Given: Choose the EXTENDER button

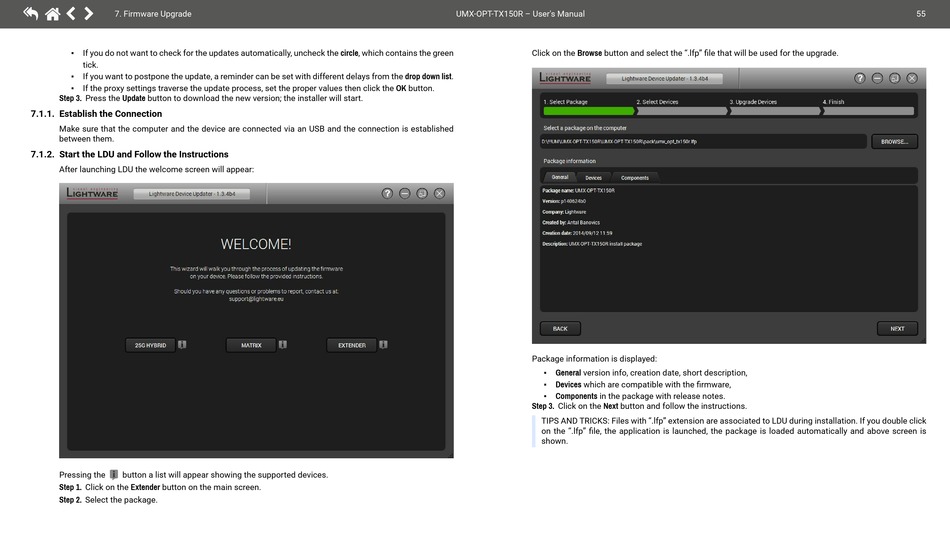Looking at the screenshot, I should [x=351, y=345].
